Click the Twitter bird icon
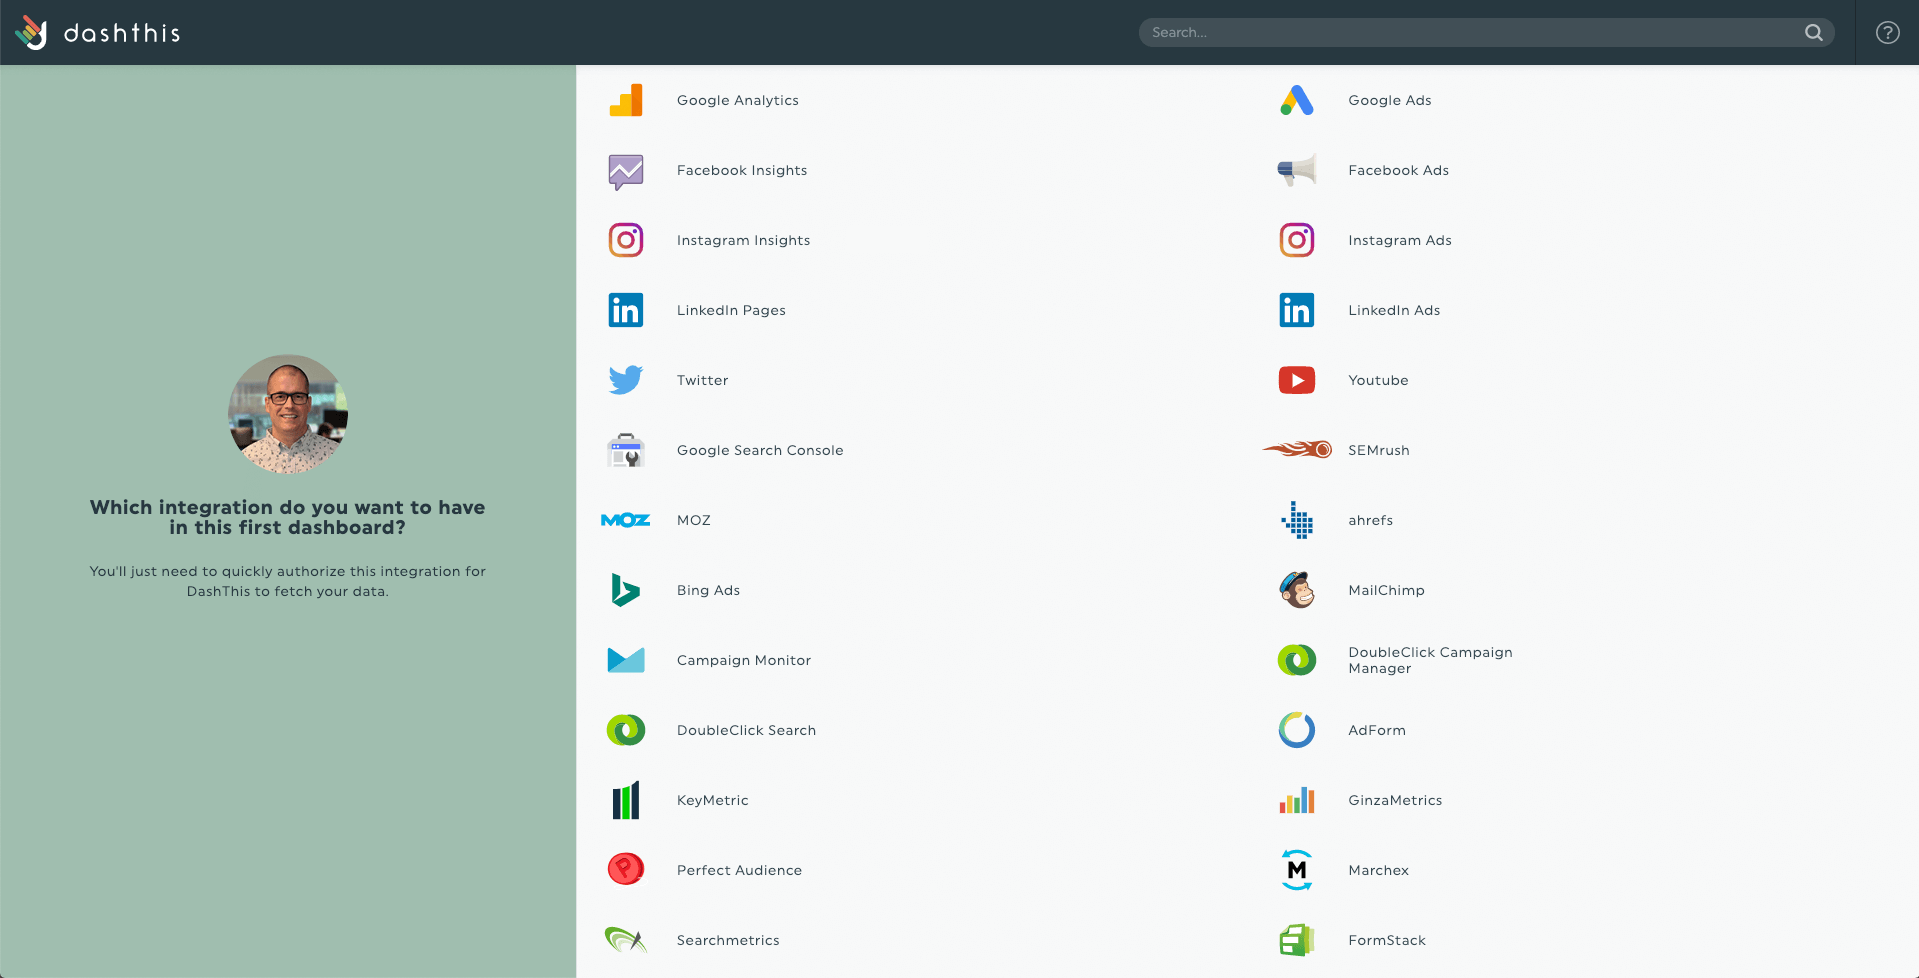1919x978 pixels. tap(626, 380)
